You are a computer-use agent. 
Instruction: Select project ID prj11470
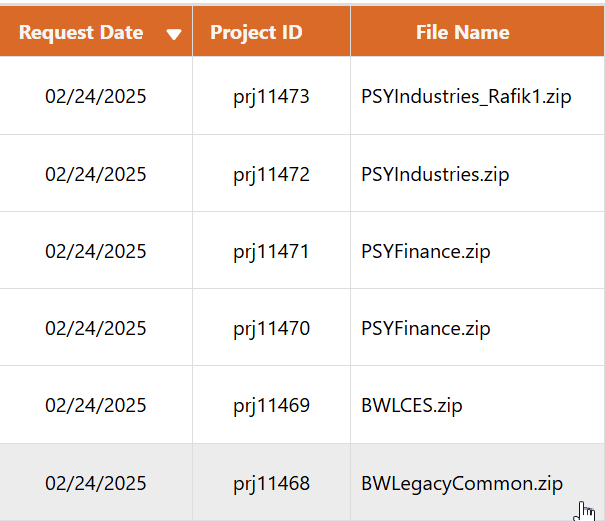[x=271, y=329]
